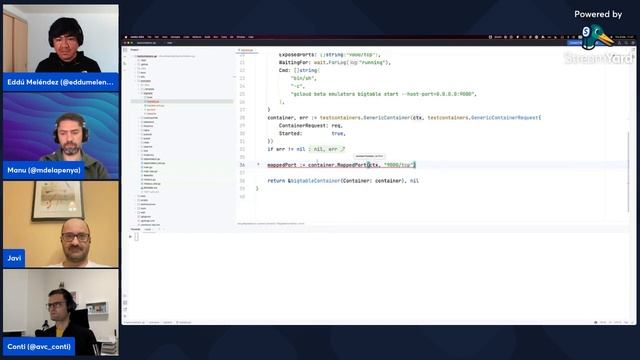
Task: Open the View menu
Action: [164, 37]
